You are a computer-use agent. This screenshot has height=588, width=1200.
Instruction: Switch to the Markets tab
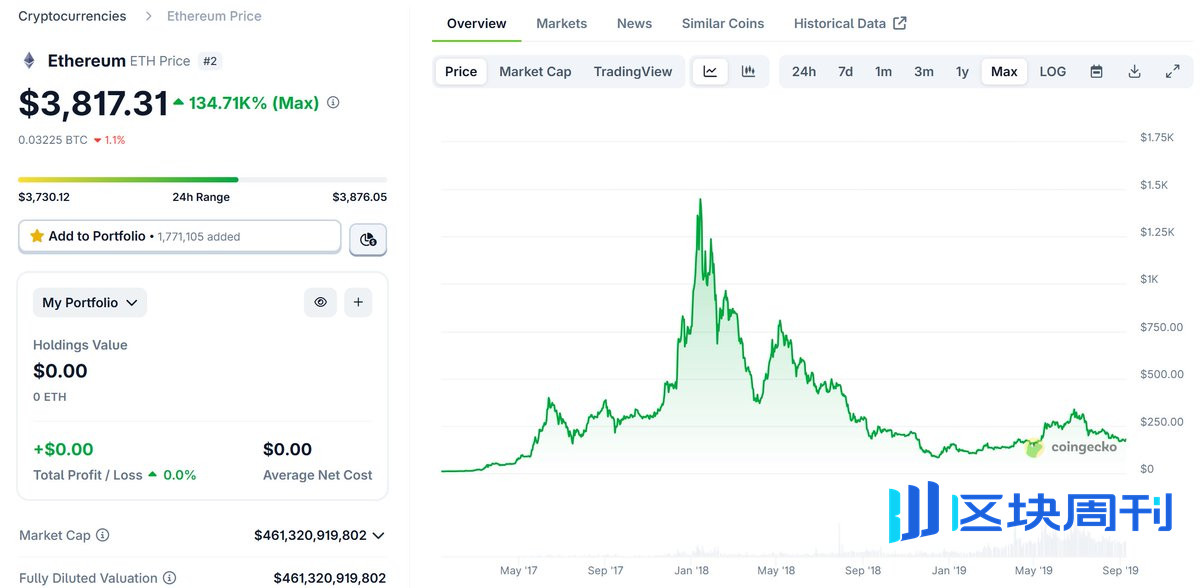(x=561, y=23)
